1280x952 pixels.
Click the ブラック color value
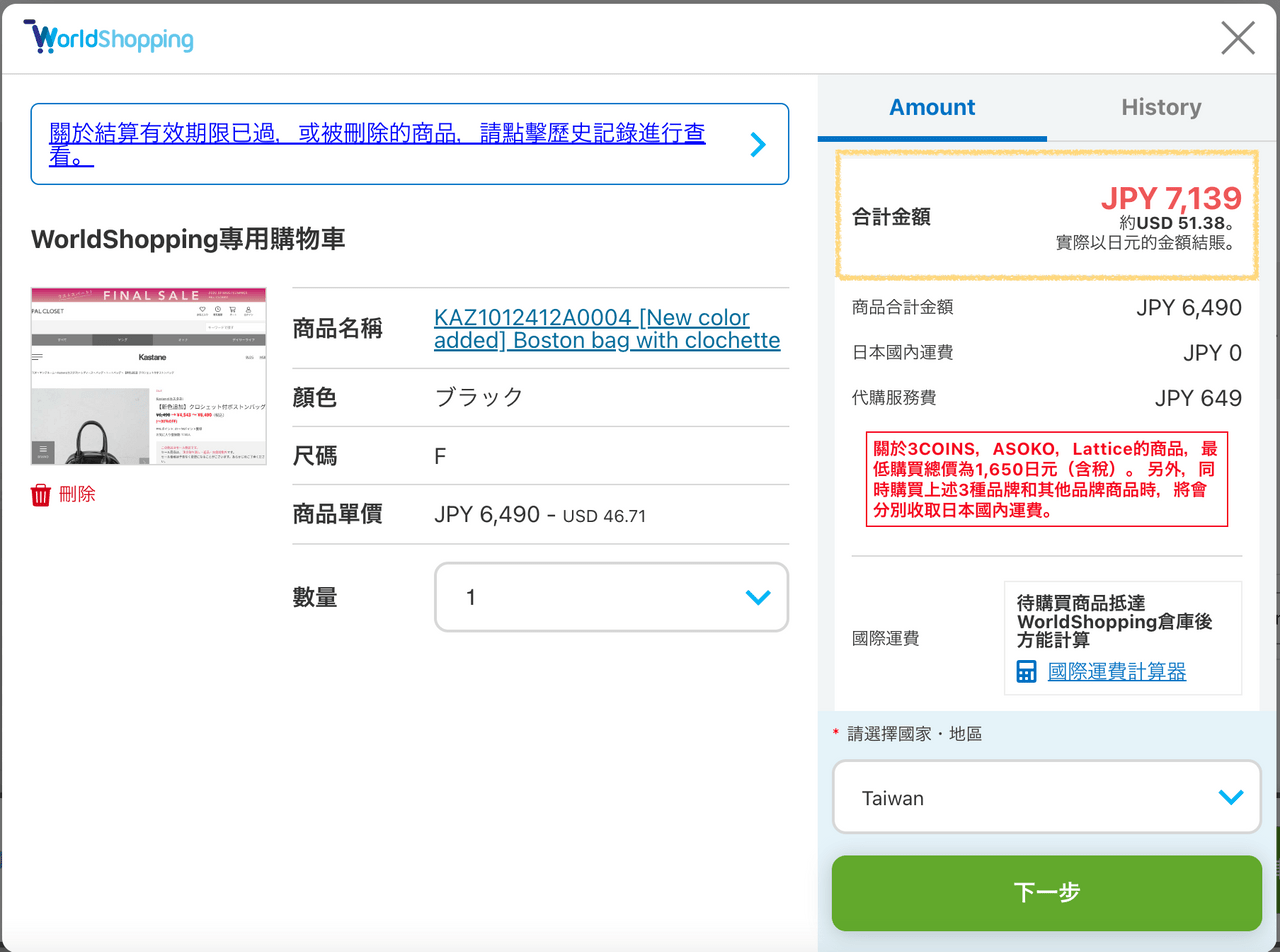click(x=479, y=397)
